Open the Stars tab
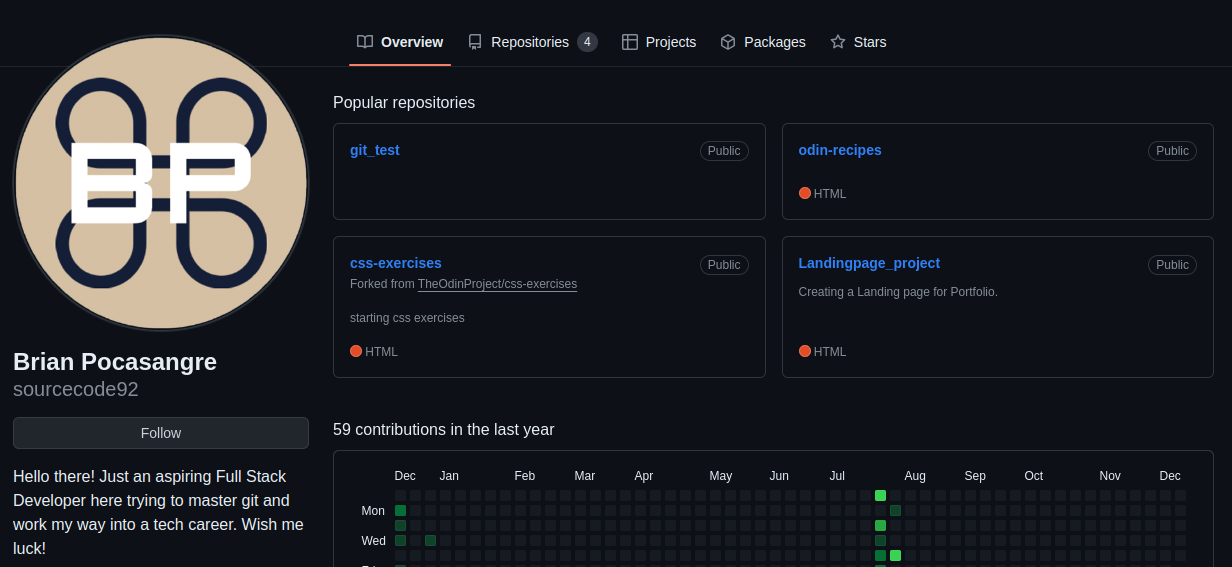 [858, 42]
